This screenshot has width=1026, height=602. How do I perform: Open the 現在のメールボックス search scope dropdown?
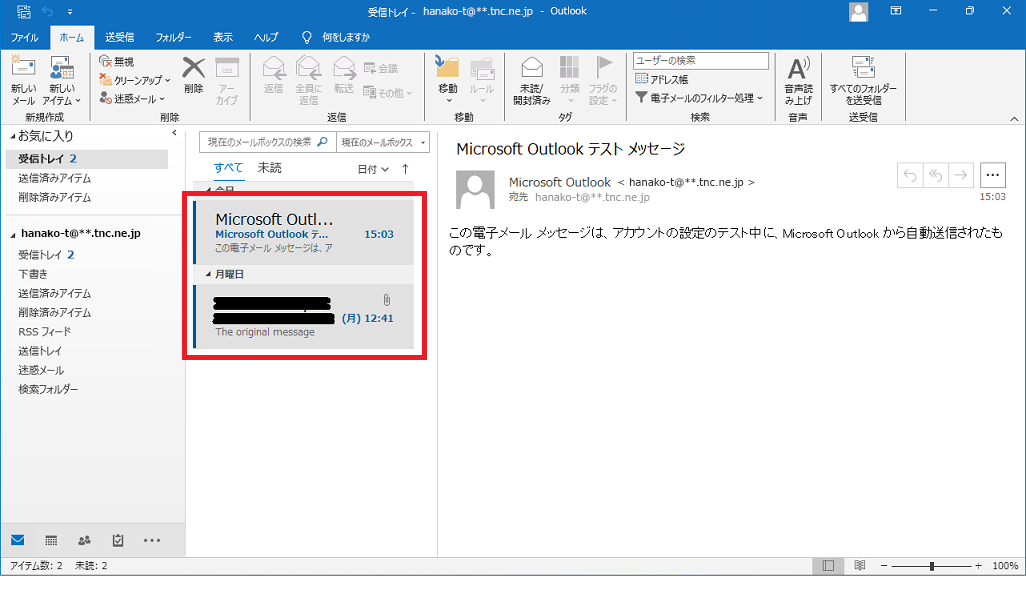pyautogui.click(x=383, y=142)
